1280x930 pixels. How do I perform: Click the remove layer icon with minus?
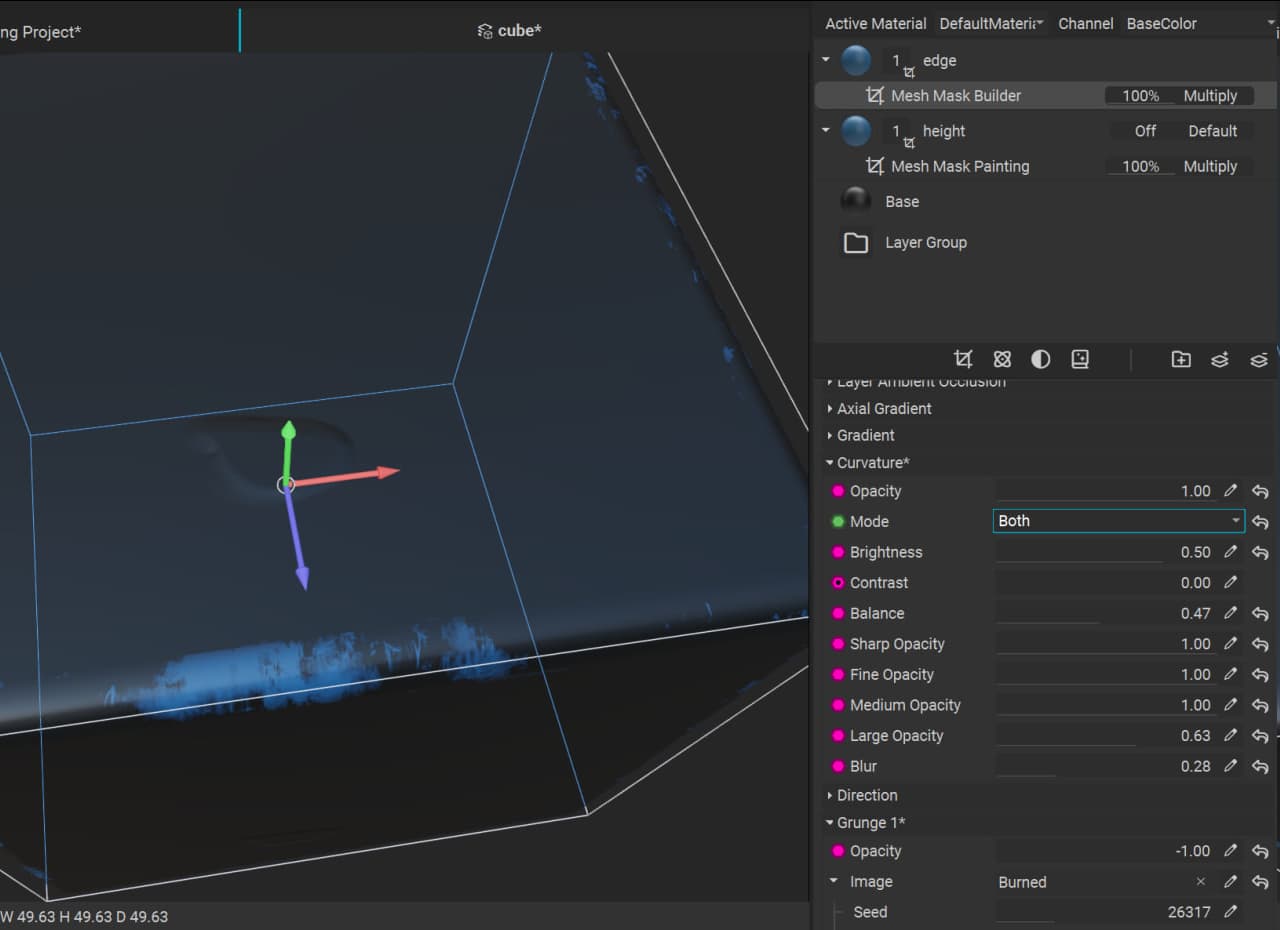1259,360
